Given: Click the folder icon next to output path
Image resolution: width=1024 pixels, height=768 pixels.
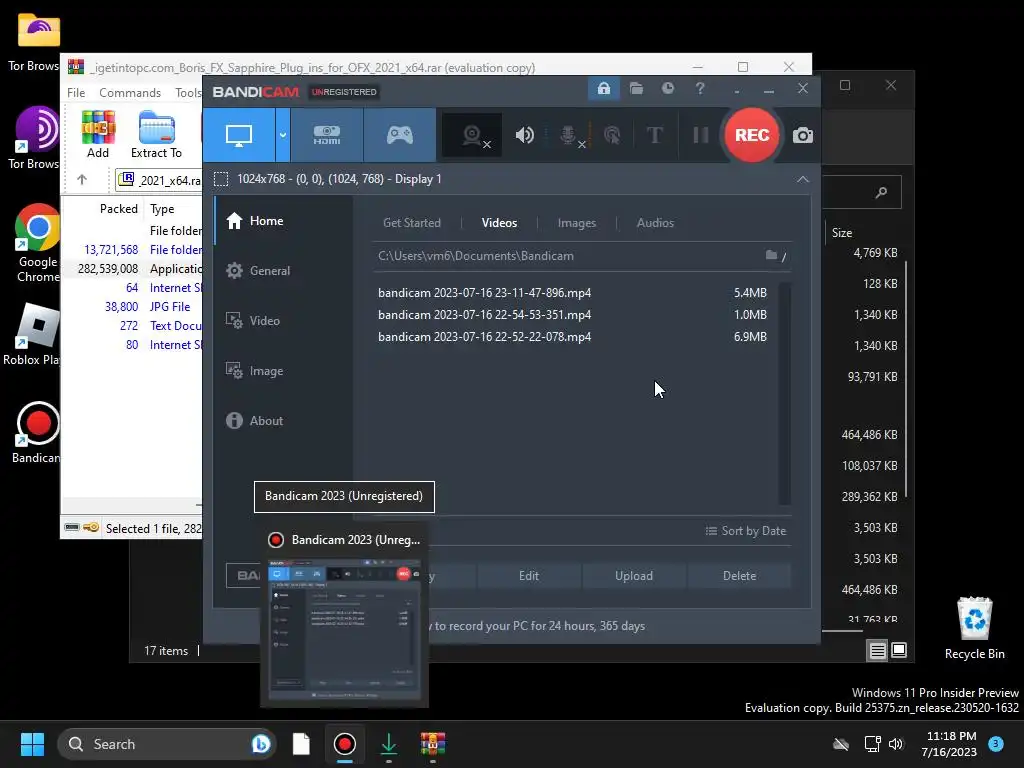Looking at the screenshot, I should [x=771, y=255].
